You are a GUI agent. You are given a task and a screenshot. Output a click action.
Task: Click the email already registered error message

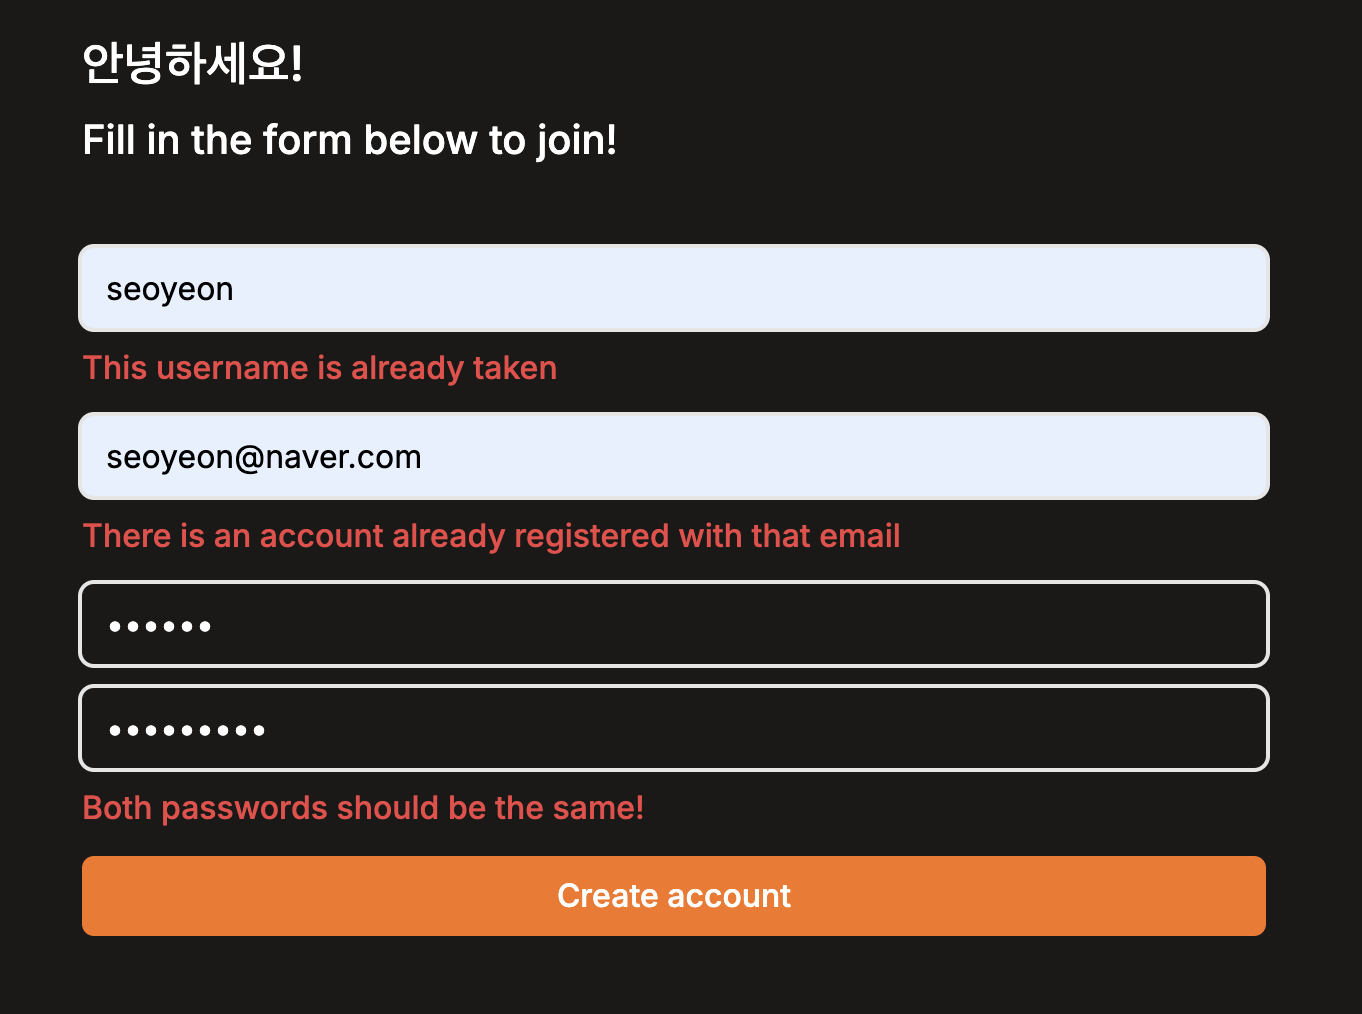491,536
